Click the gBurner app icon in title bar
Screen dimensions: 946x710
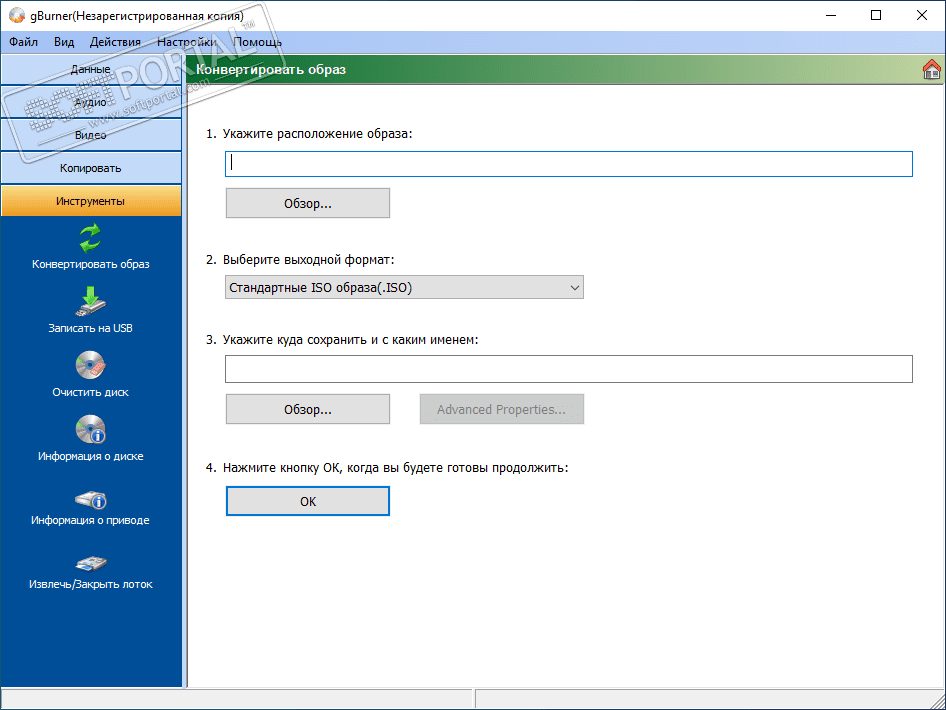[x=17, y=15]
